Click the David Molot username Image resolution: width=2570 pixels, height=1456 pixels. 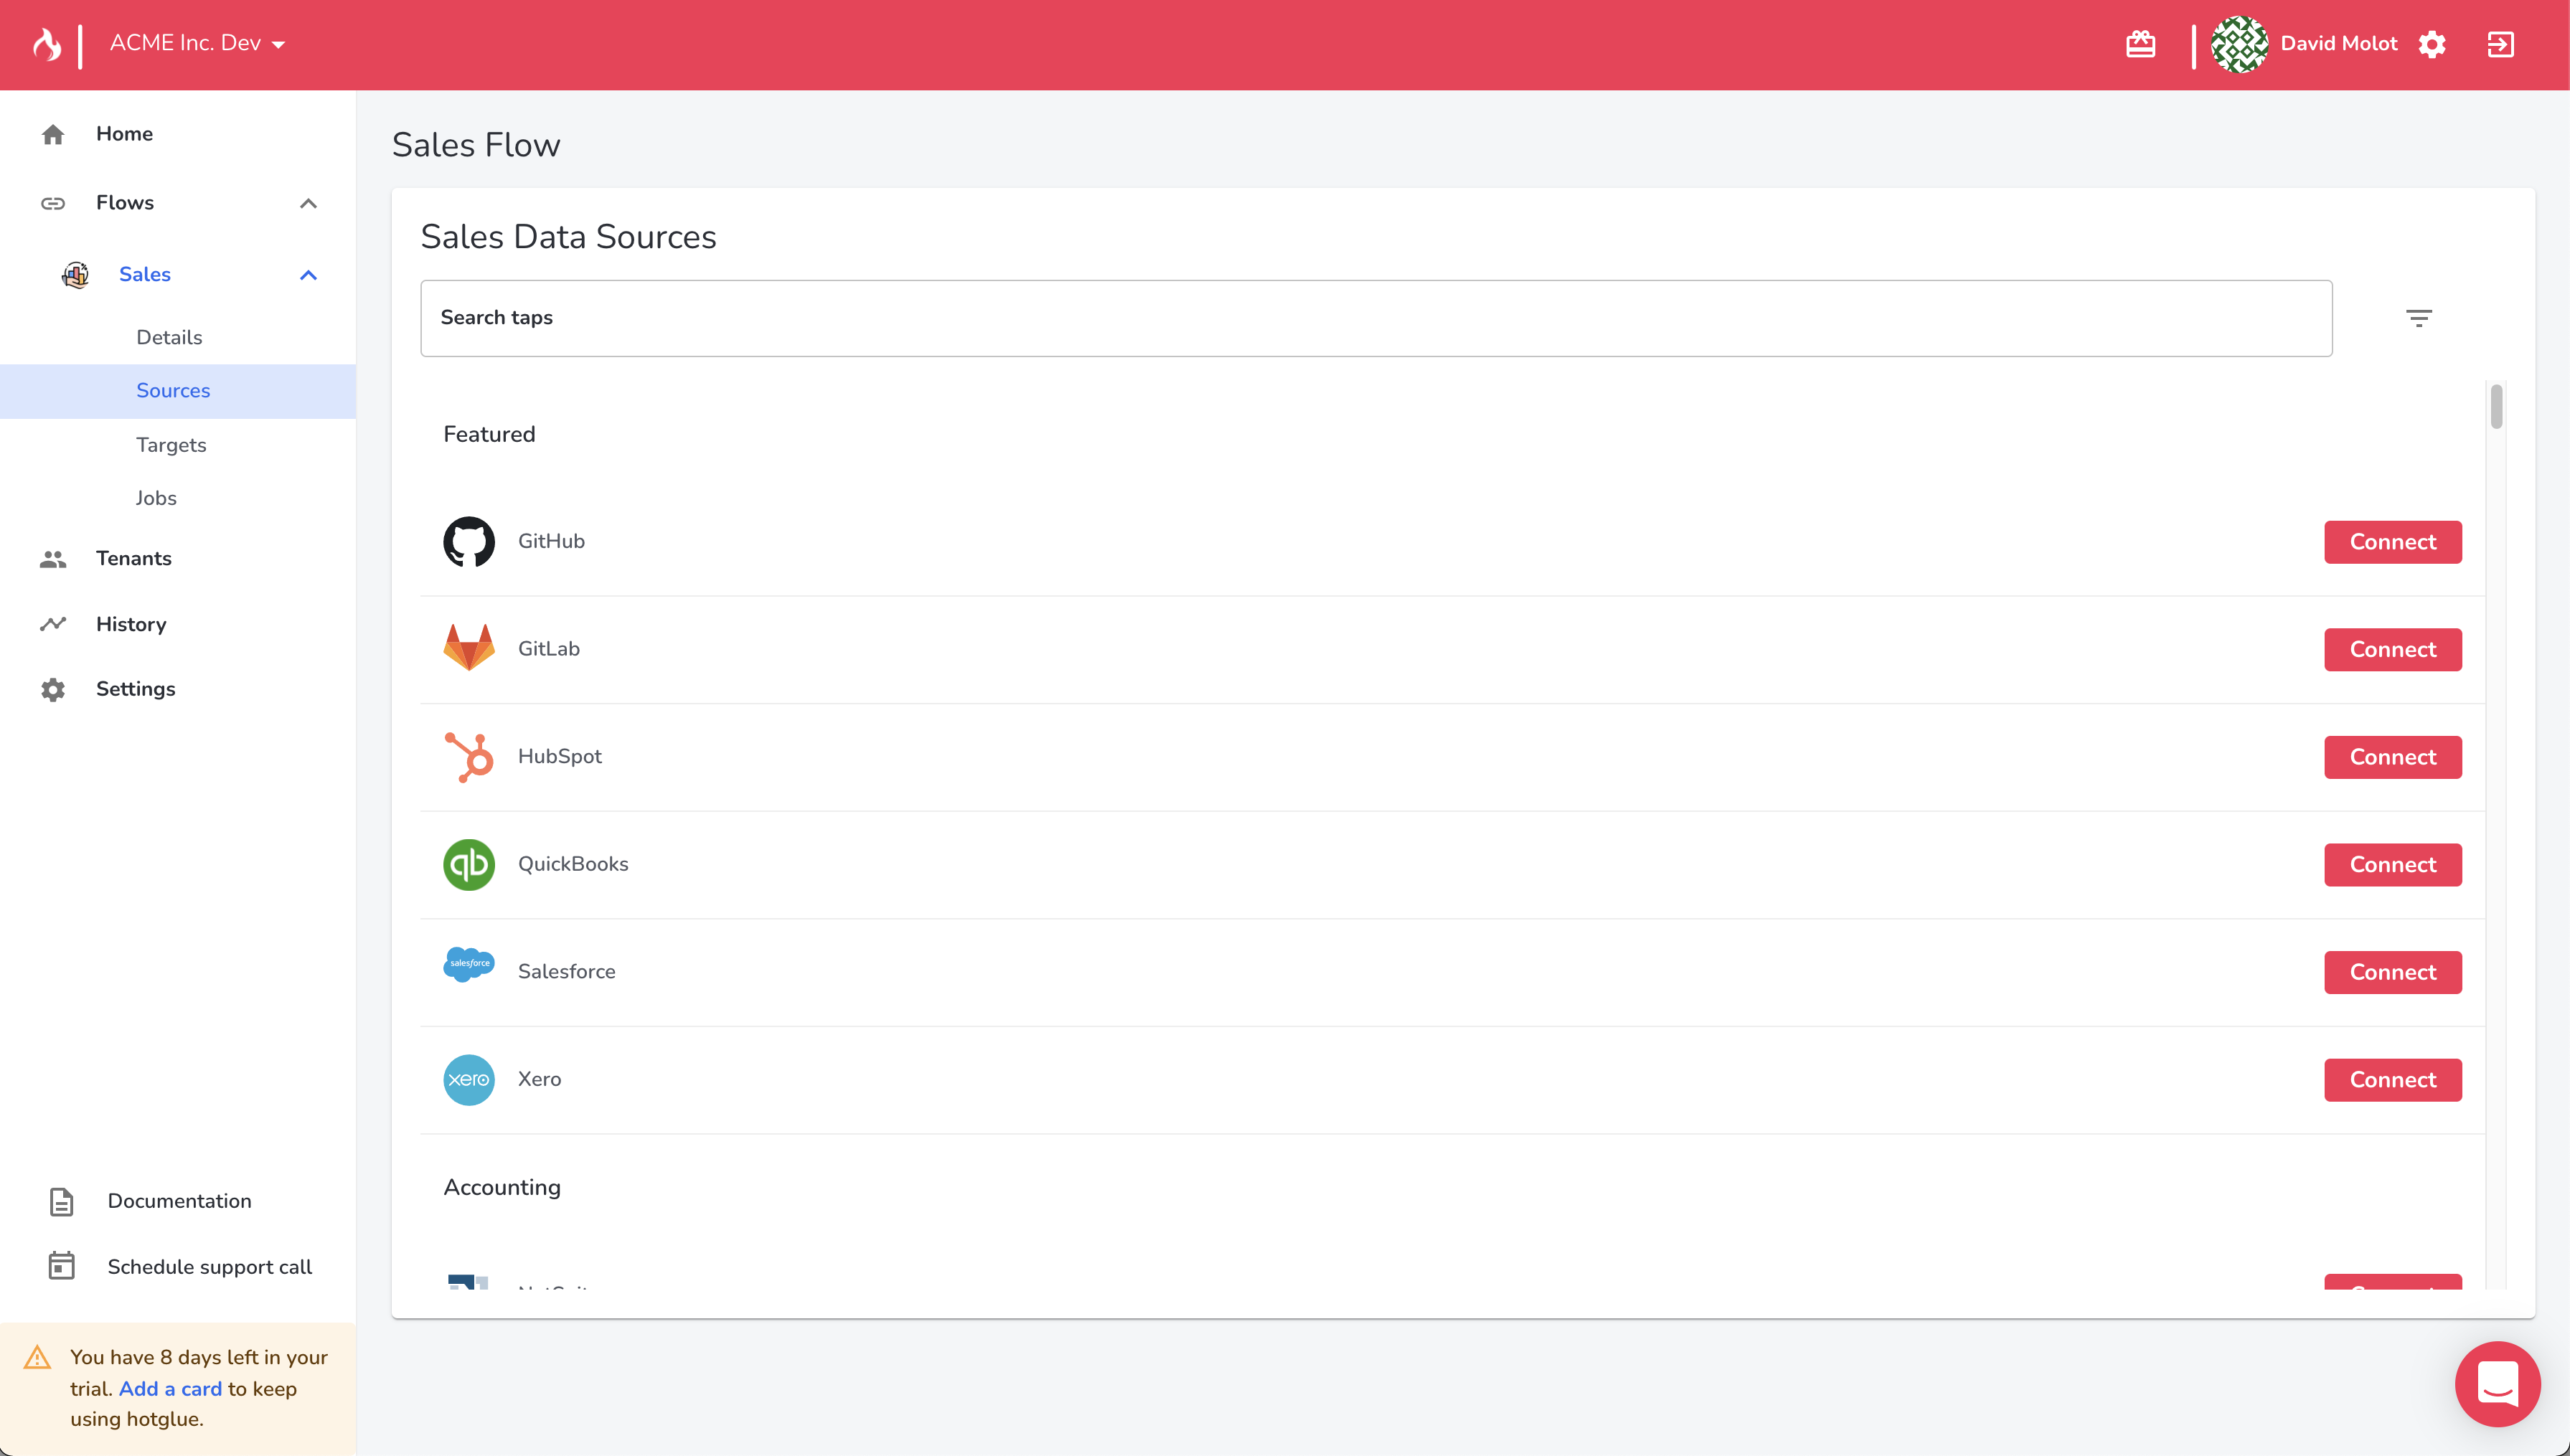click(x=2338, y=43)
